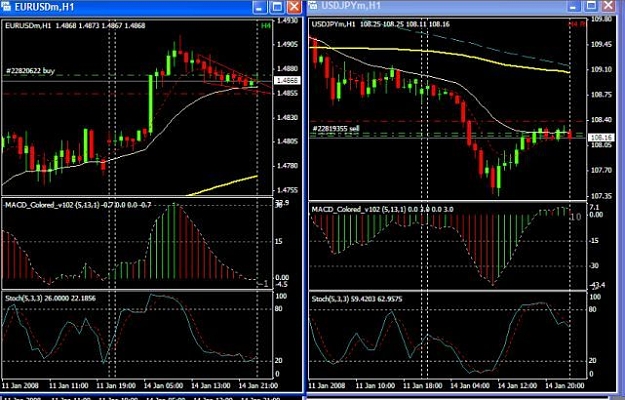The width and height of the screenshot is (625, 400).
Task: Click the 108.75 price level on USDJPY axis
Action: [601, 95]
